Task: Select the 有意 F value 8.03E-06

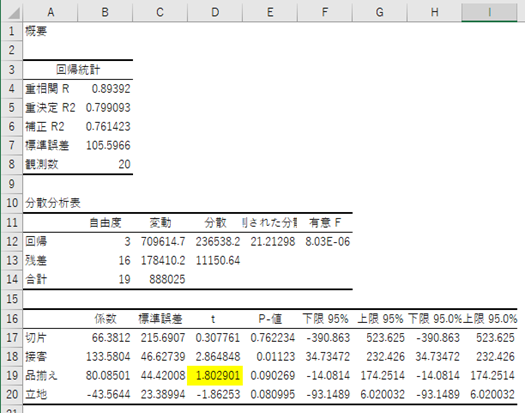Action: 325,242
